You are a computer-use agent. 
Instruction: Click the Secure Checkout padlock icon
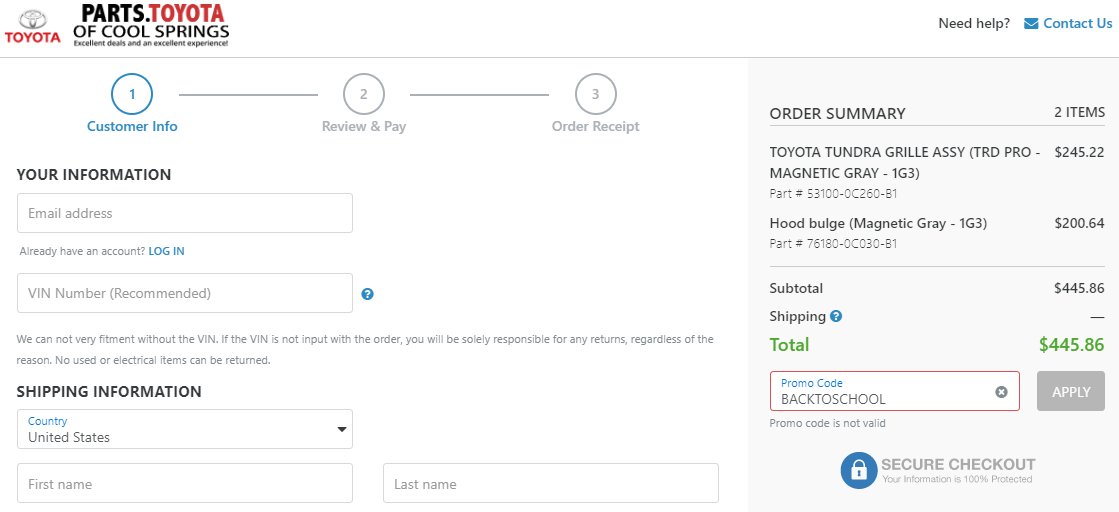tap(859, 470)
